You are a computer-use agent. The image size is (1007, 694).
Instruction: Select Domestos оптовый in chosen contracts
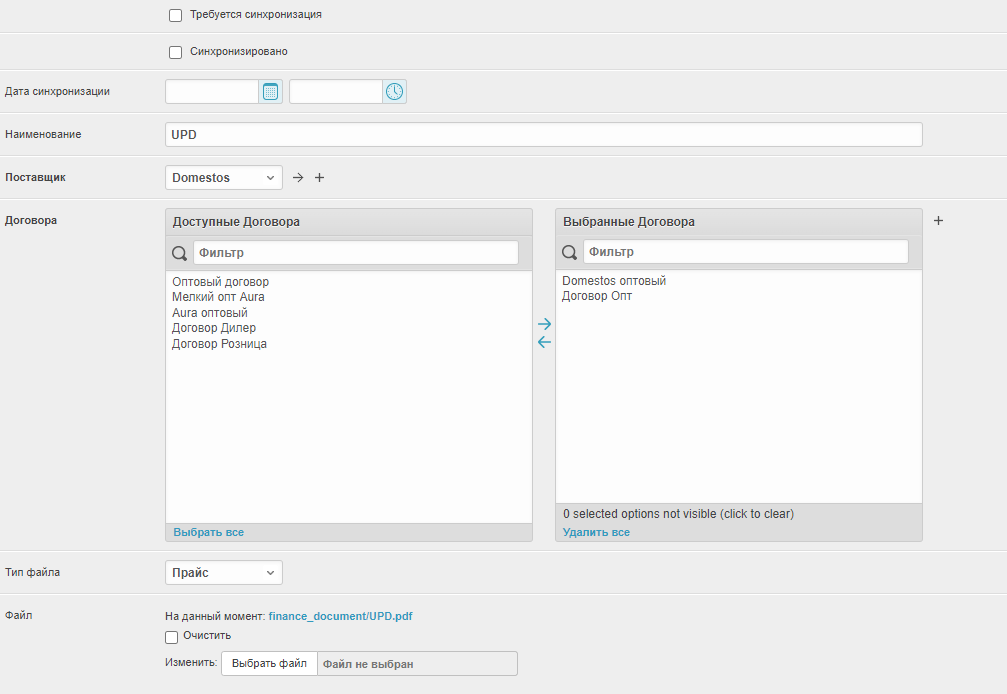coord(613,281)
